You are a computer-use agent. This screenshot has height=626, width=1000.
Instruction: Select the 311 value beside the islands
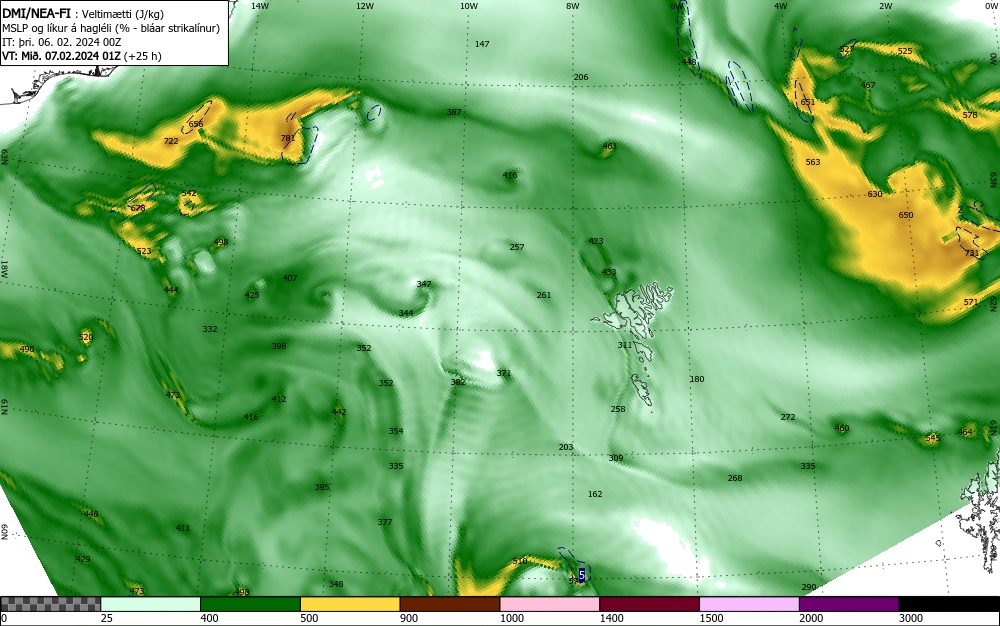[625, 345]
